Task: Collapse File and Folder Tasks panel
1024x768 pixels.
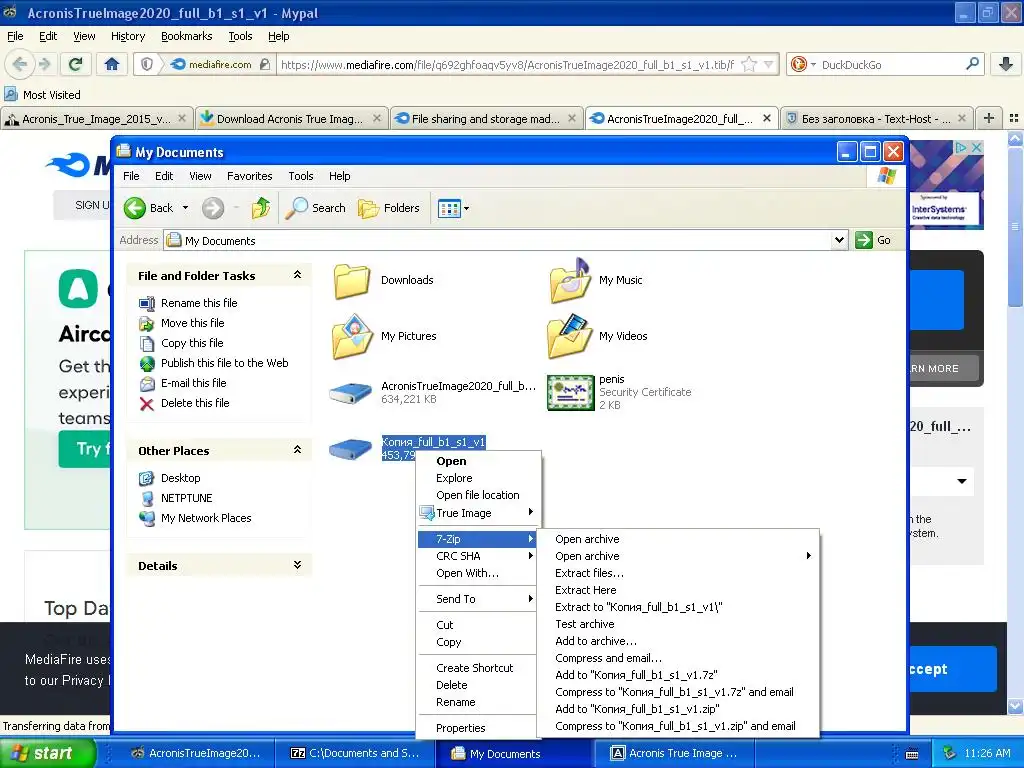Action: (297, 275)
